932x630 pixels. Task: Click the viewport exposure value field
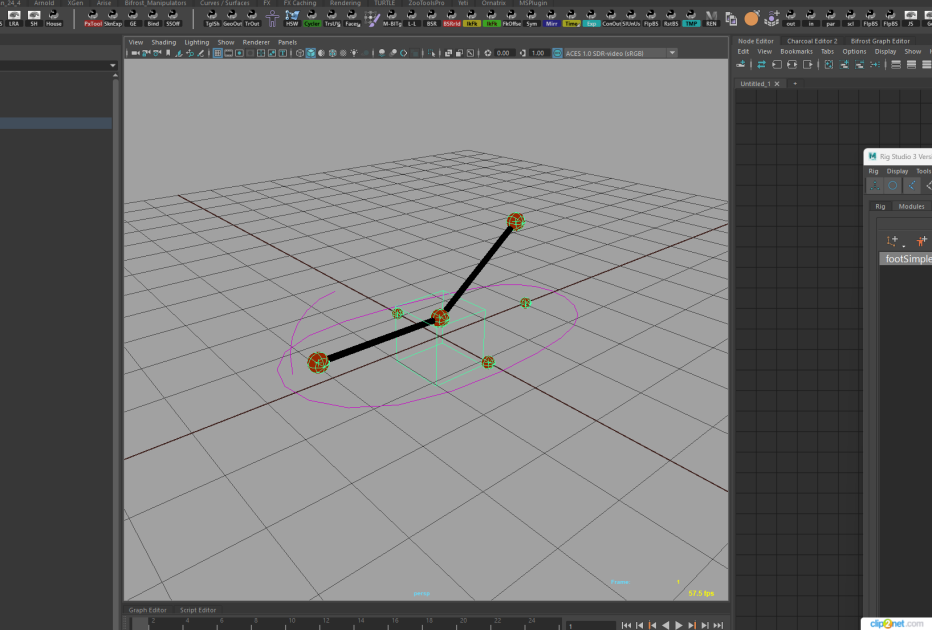pyautogui.click(x=503, y=53)
